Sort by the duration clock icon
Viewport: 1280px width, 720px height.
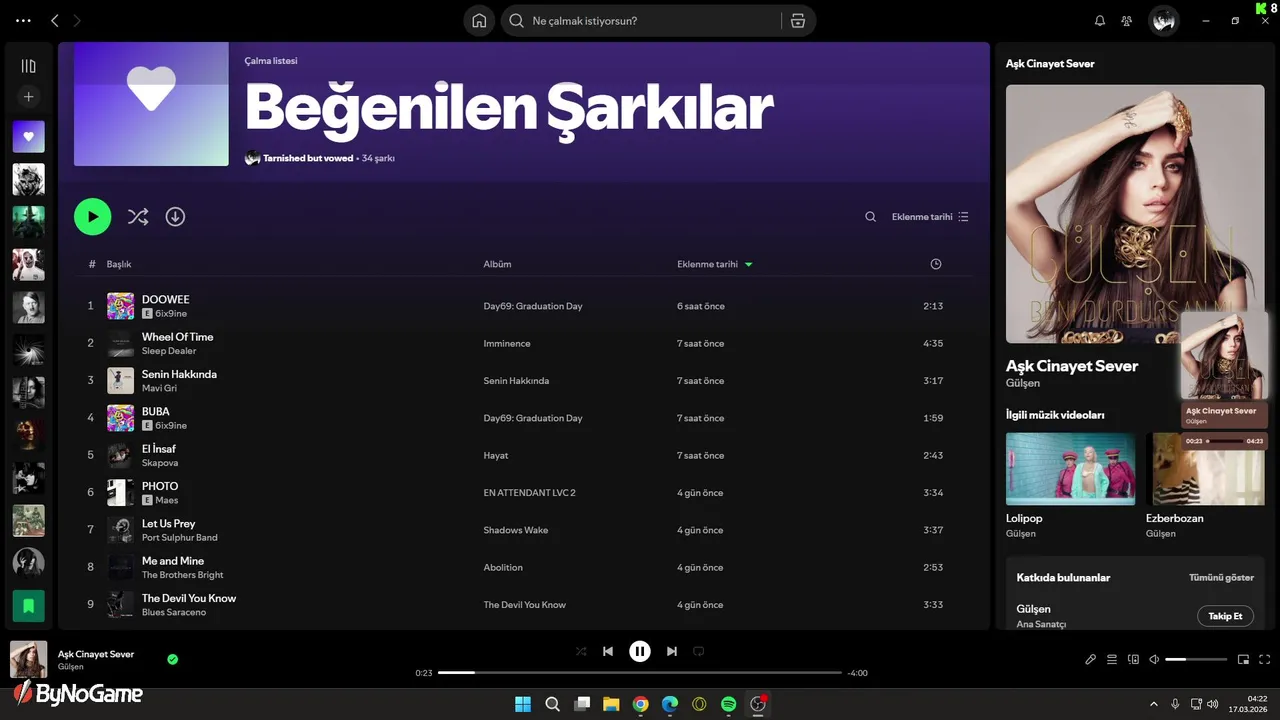[936, 264]
